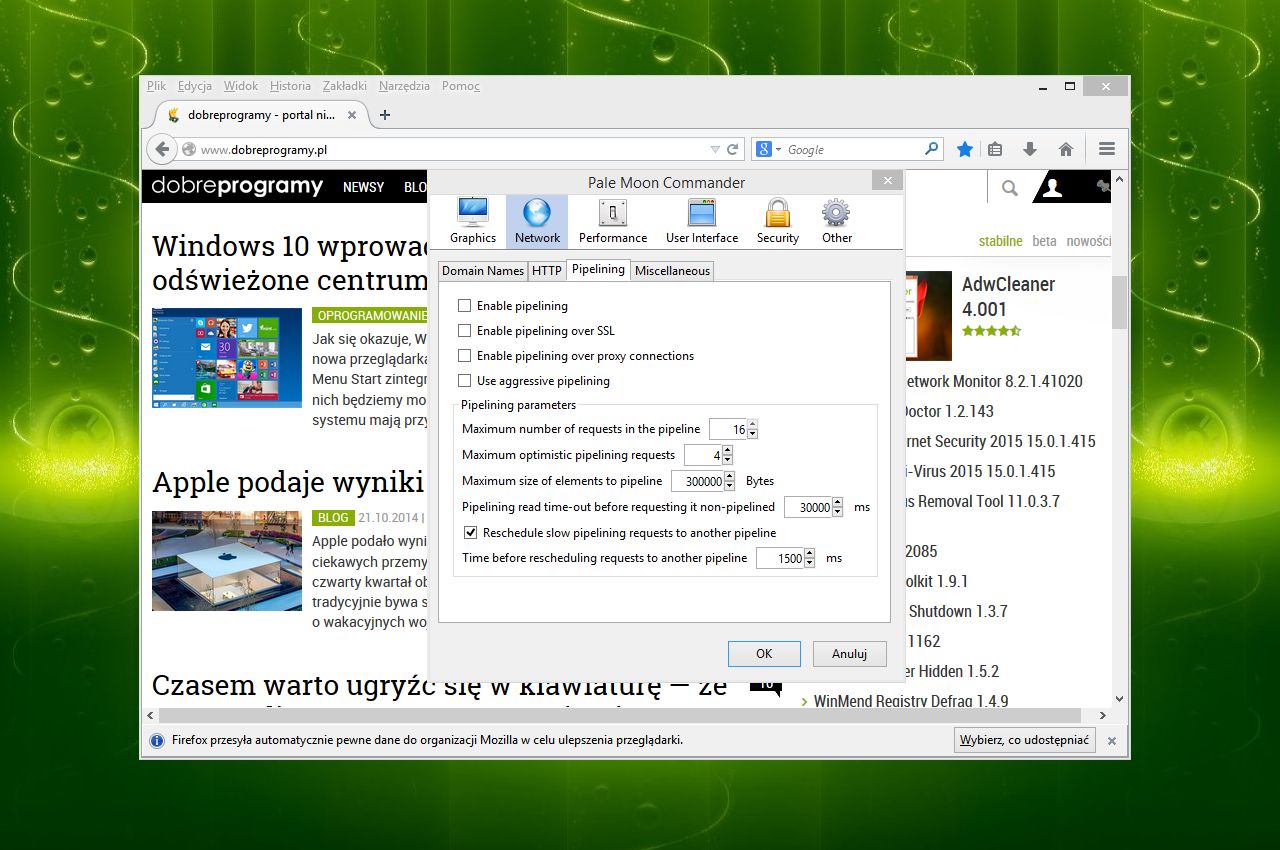Click the max requests in pipeline field
1280x850 pixels.
pos(728,429)
